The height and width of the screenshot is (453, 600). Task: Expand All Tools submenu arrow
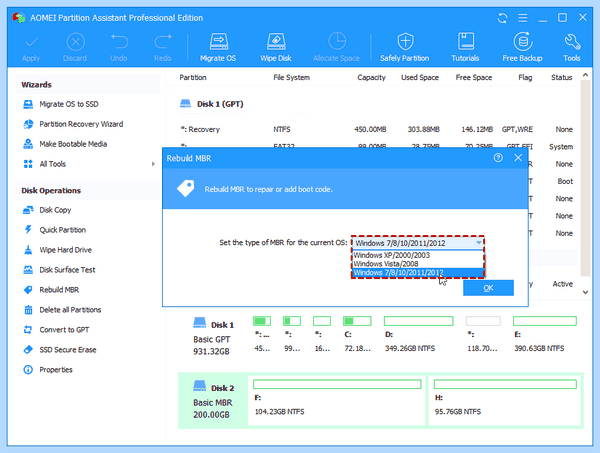pos(153,164)
